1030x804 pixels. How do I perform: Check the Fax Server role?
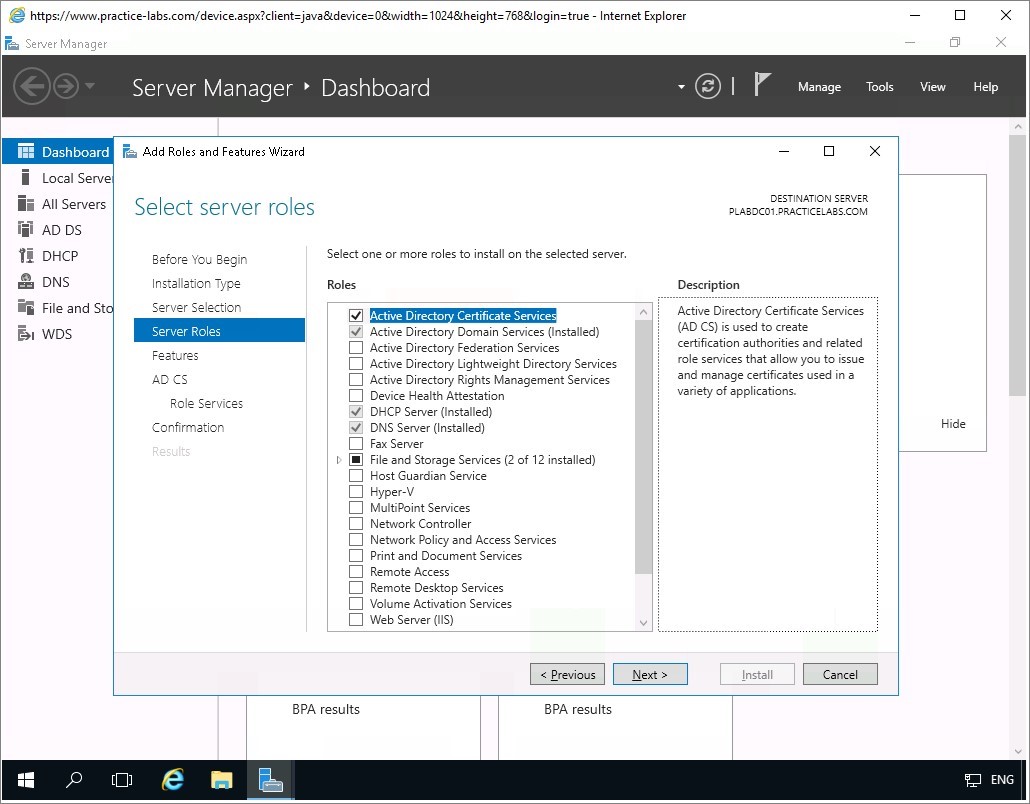[356, 443]
